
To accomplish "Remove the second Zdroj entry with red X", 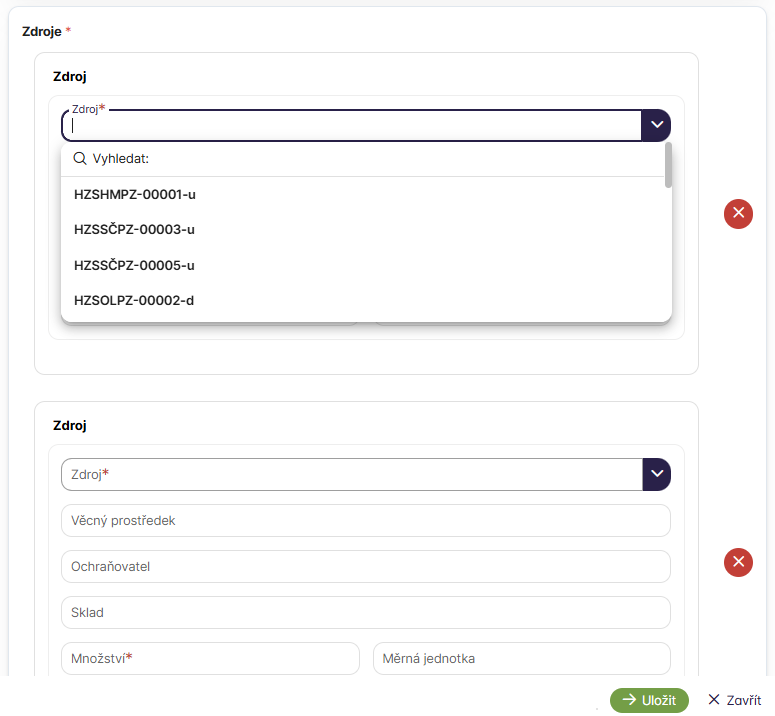I will click(738, 563).
